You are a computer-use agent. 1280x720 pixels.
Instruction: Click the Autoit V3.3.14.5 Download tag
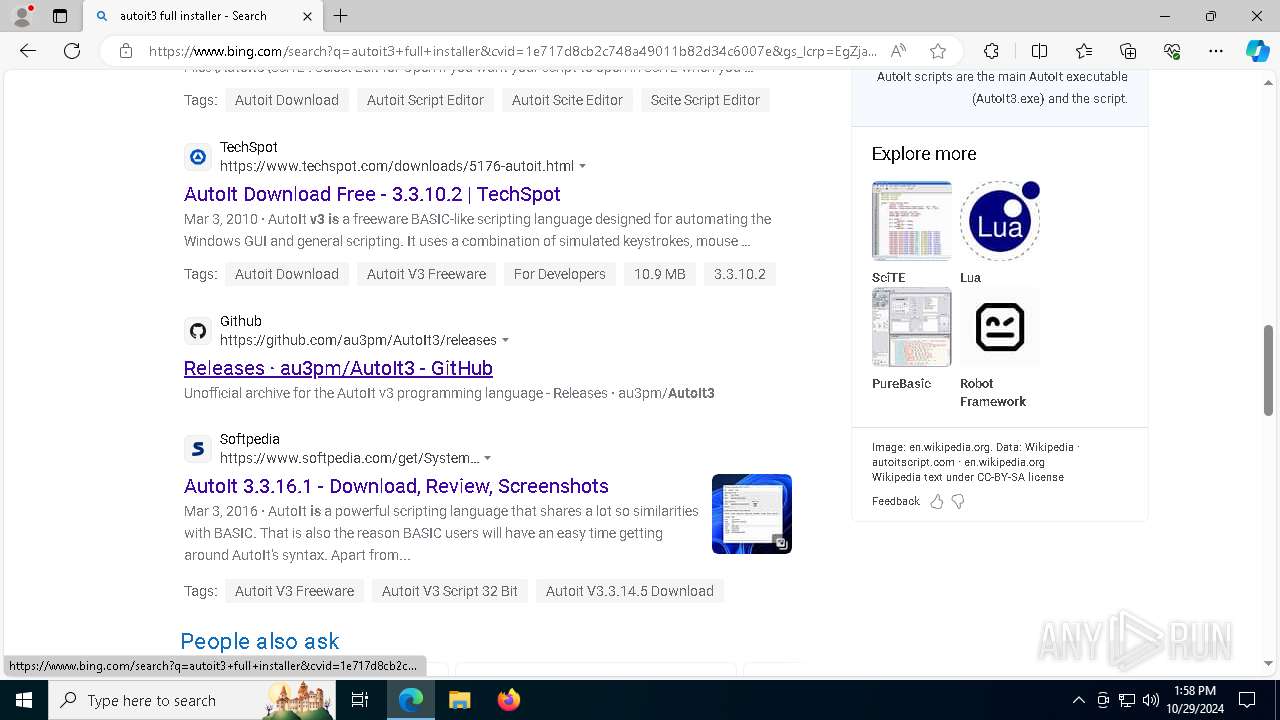coord(630,591)
